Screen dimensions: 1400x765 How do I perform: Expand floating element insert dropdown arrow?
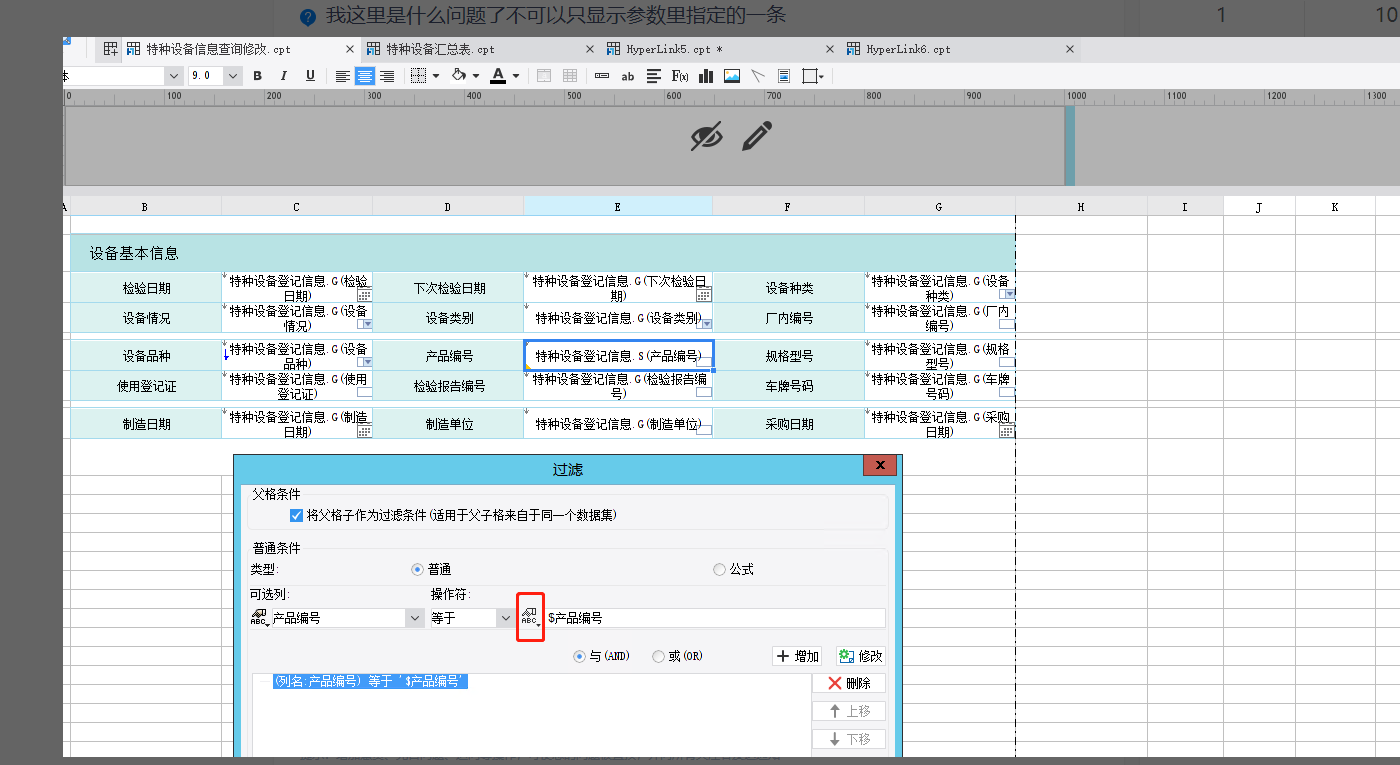(822, 76)
